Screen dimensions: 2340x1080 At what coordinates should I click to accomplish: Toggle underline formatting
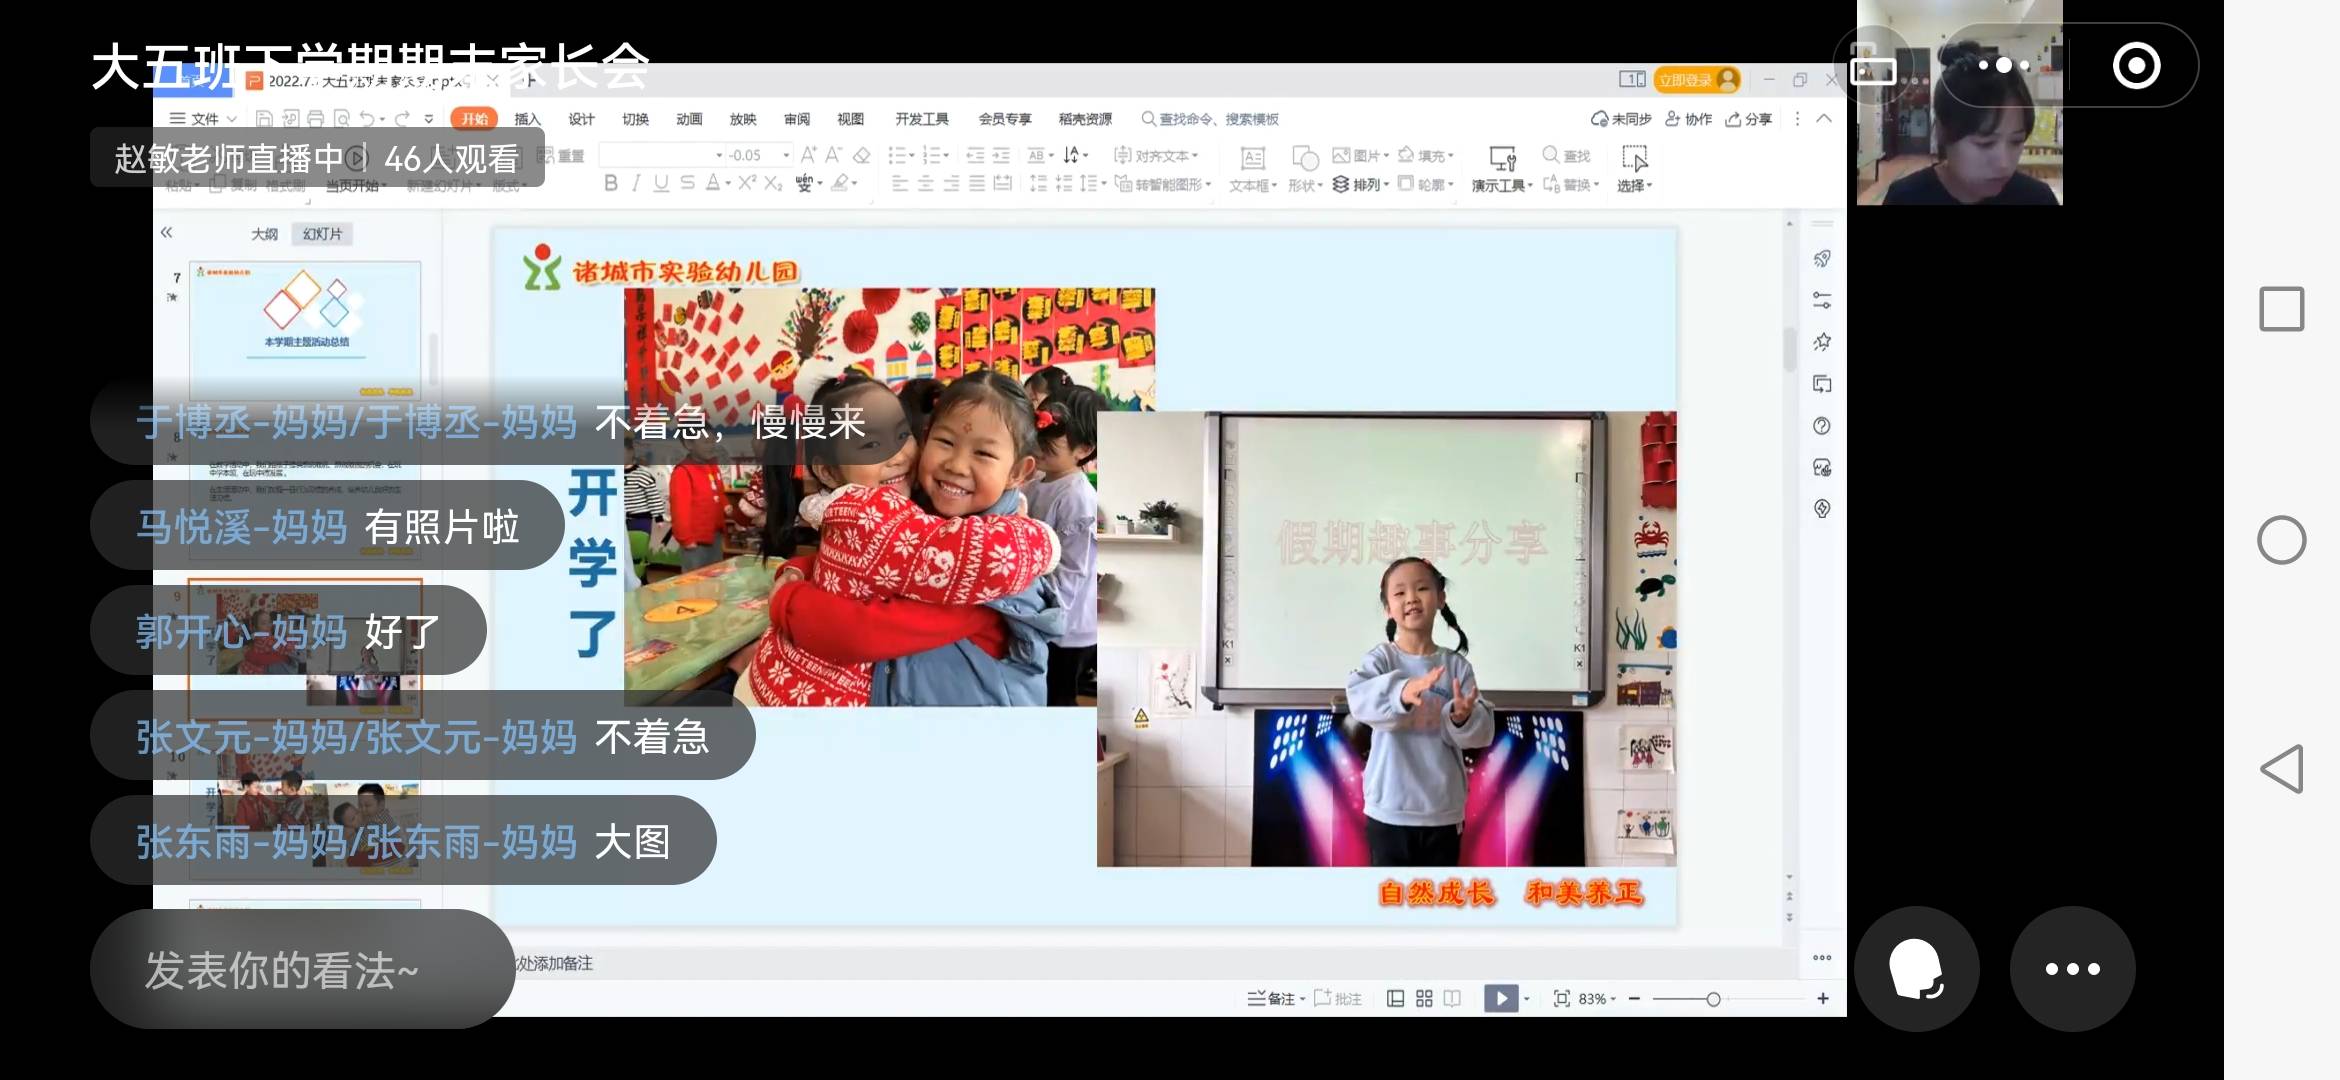(x=661, y=183)
